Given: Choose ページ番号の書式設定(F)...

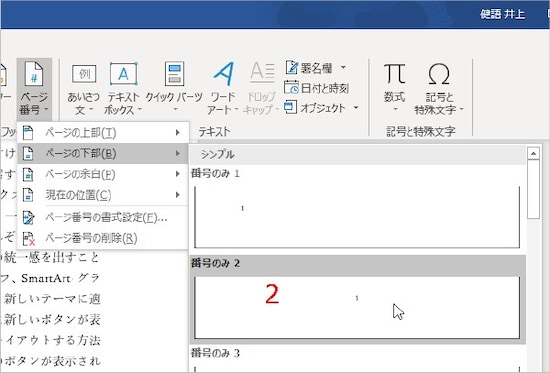Looking at the screenshot, I should pyautogui.click(x=102, y=218).
